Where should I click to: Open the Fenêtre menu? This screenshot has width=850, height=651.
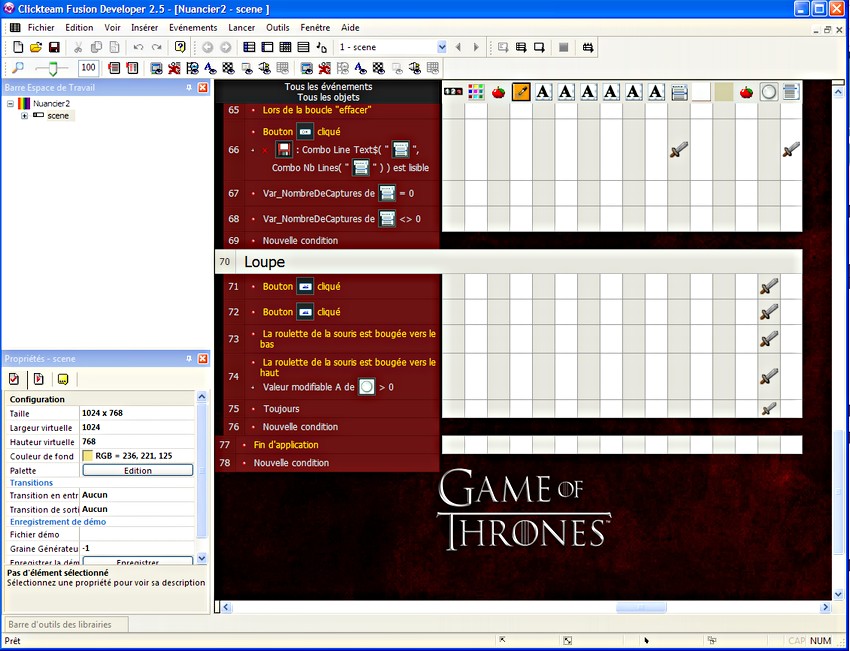tap(315, 28)
